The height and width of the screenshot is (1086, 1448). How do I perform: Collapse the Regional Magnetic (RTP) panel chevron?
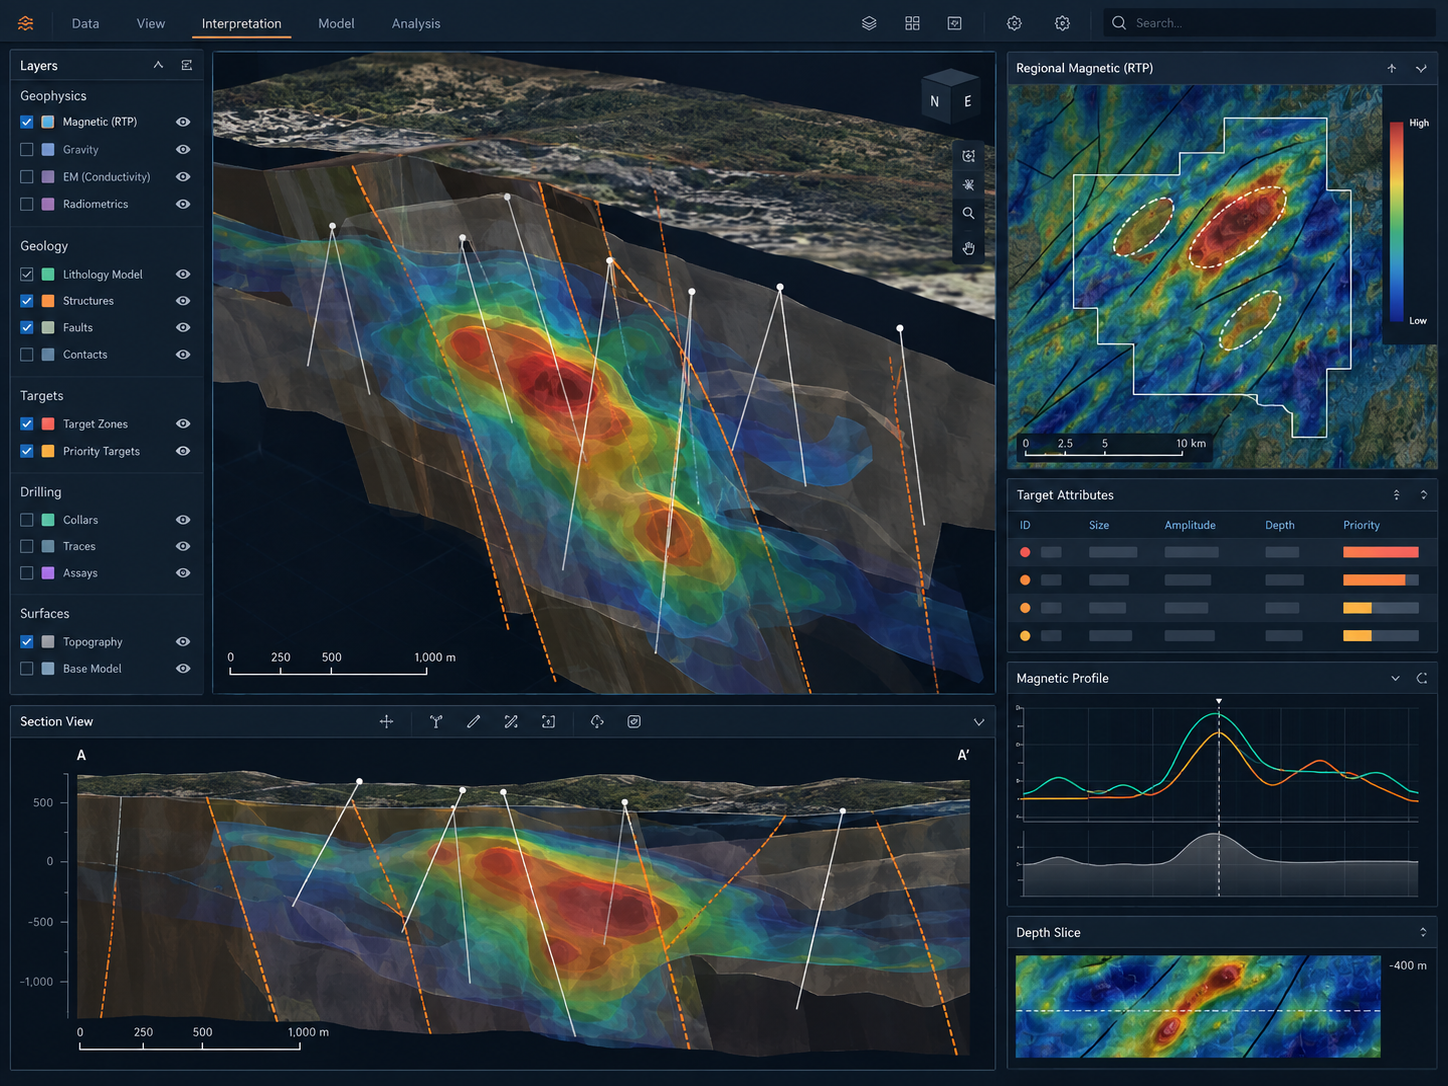[1421, 68]
